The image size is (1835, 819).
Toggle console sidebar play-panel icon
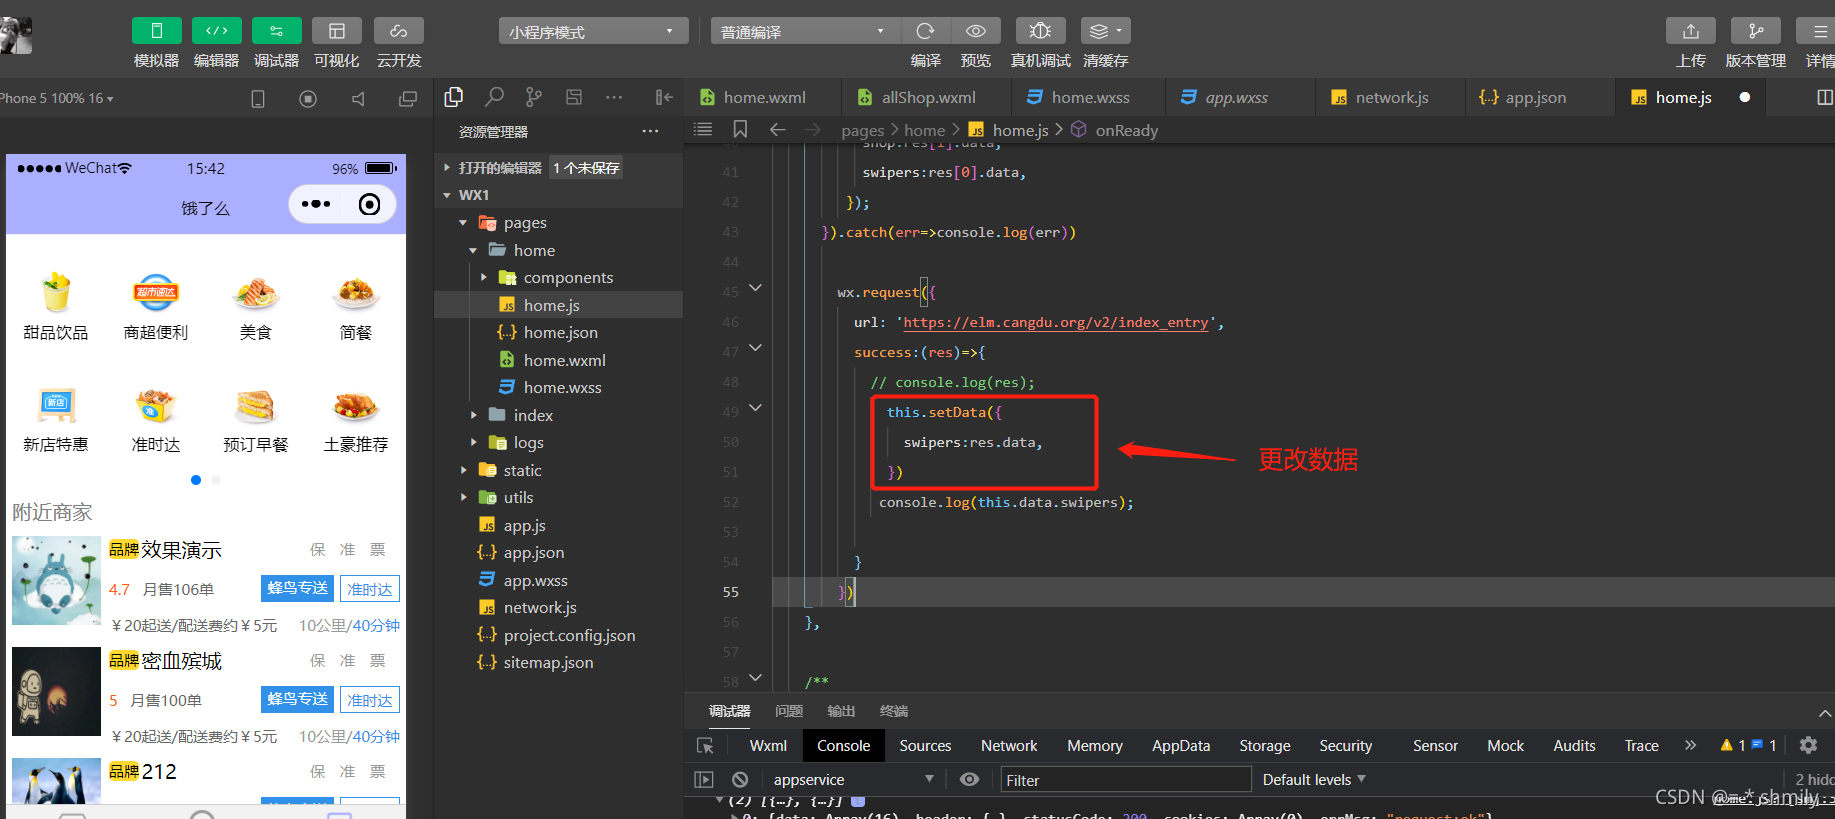click(704, 779)
